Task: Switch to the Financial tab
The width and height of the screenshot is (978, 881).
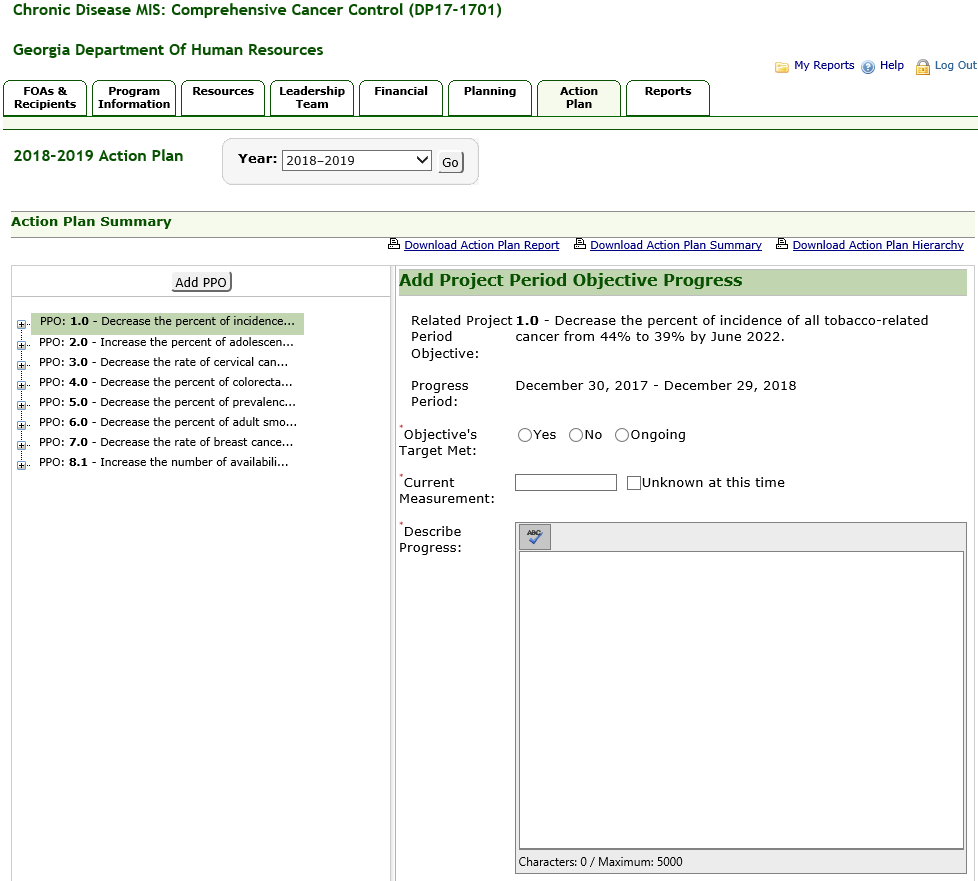Action: 401,98
